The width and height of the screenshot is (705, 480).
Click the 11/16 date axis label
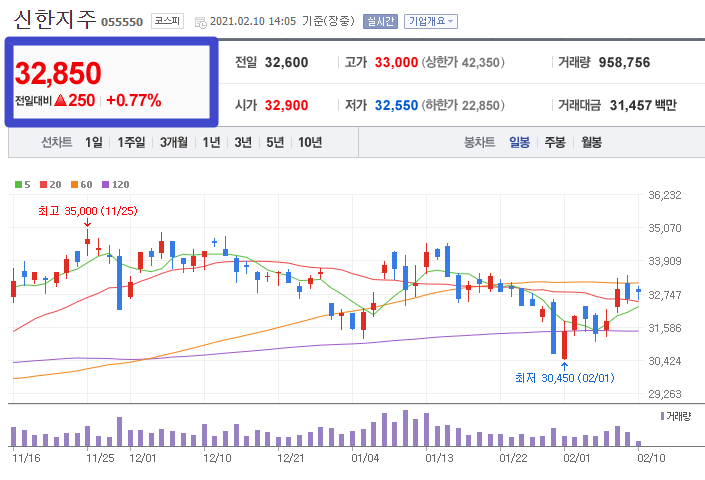pos(26,458)
